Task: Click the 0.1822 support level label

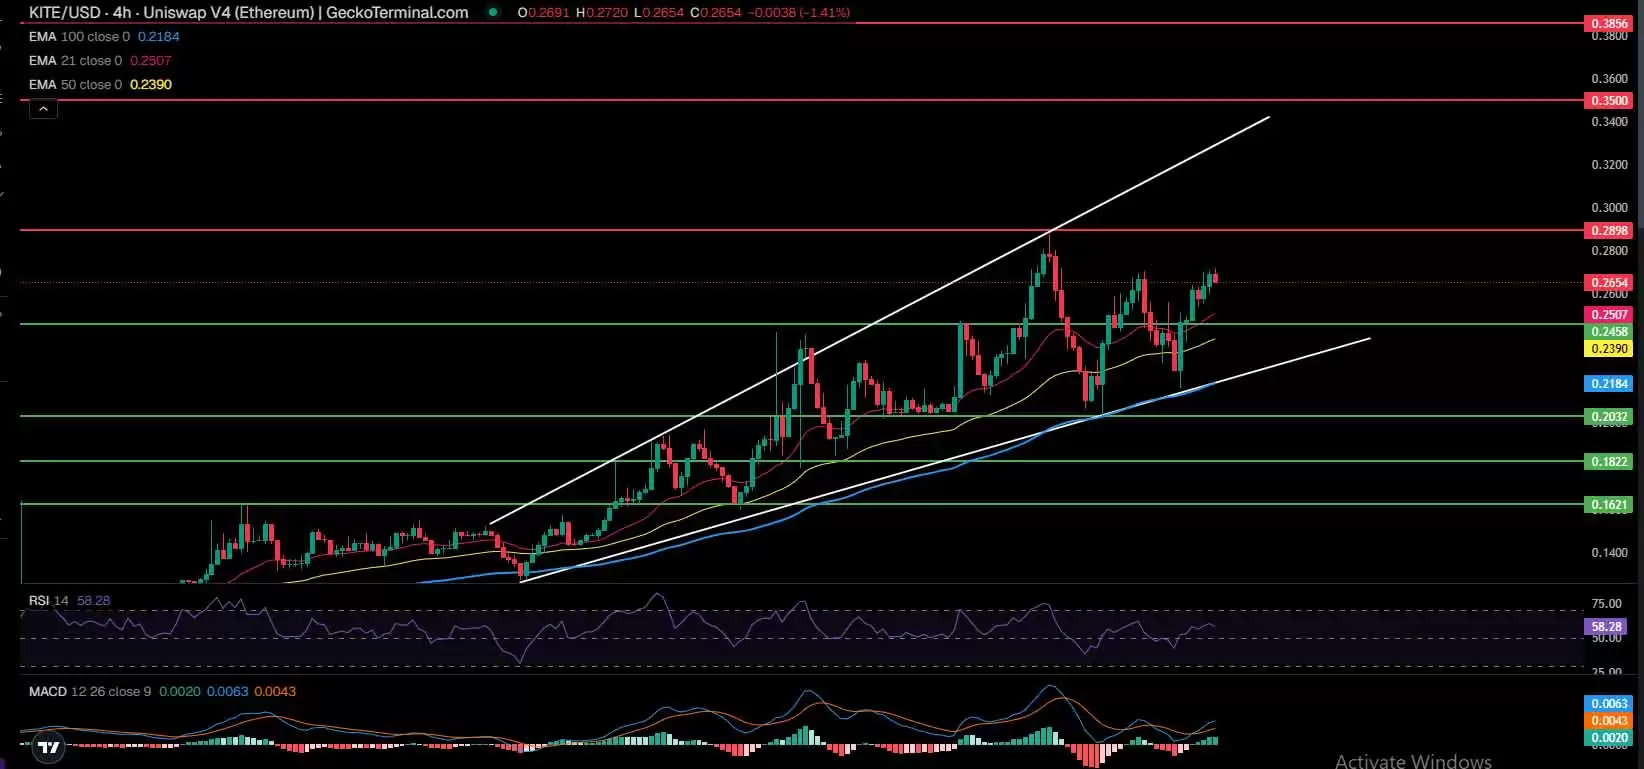Action: tap(1608, 461)
